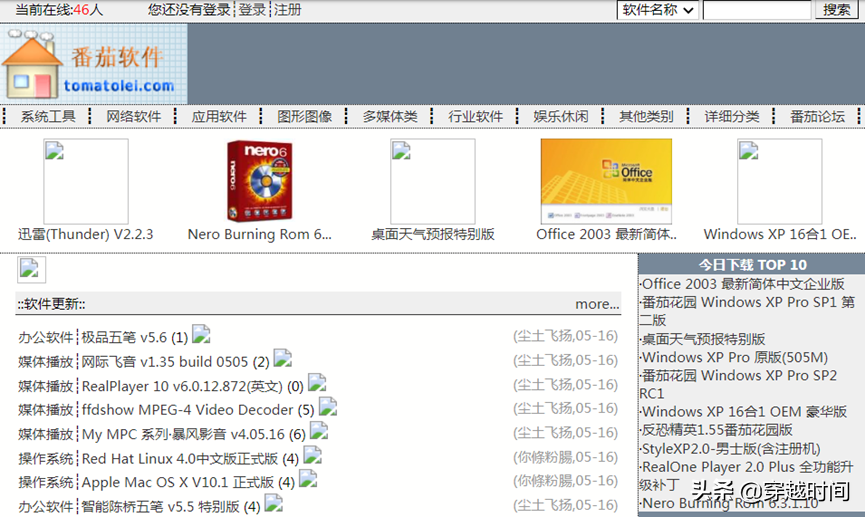Click the image icon beside RealPlayer 10
The width and height of the screenshot is (865, 517).
click(x=317, y=383)
